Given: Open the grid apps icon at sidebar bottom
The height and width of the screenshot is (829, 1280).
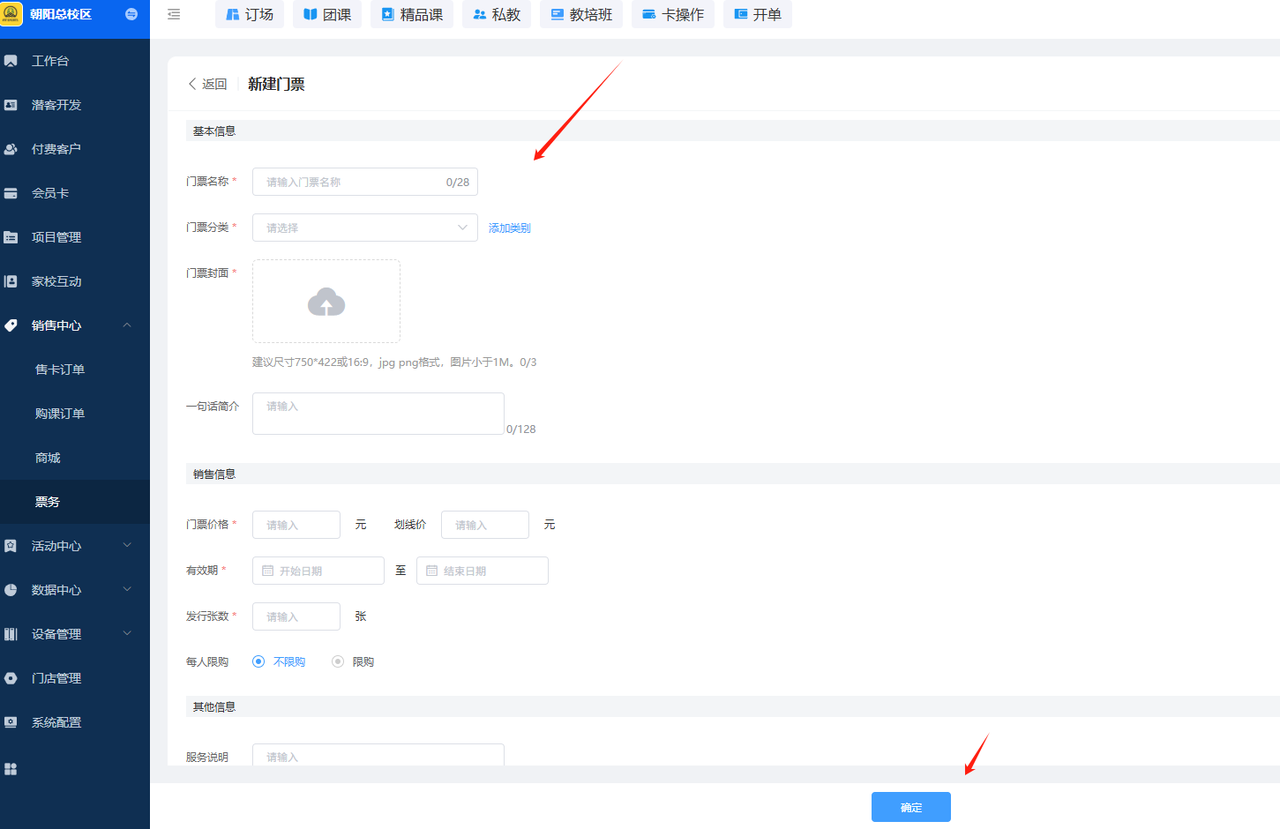Looking at the screenshot, I should click(x=11, y=769).
